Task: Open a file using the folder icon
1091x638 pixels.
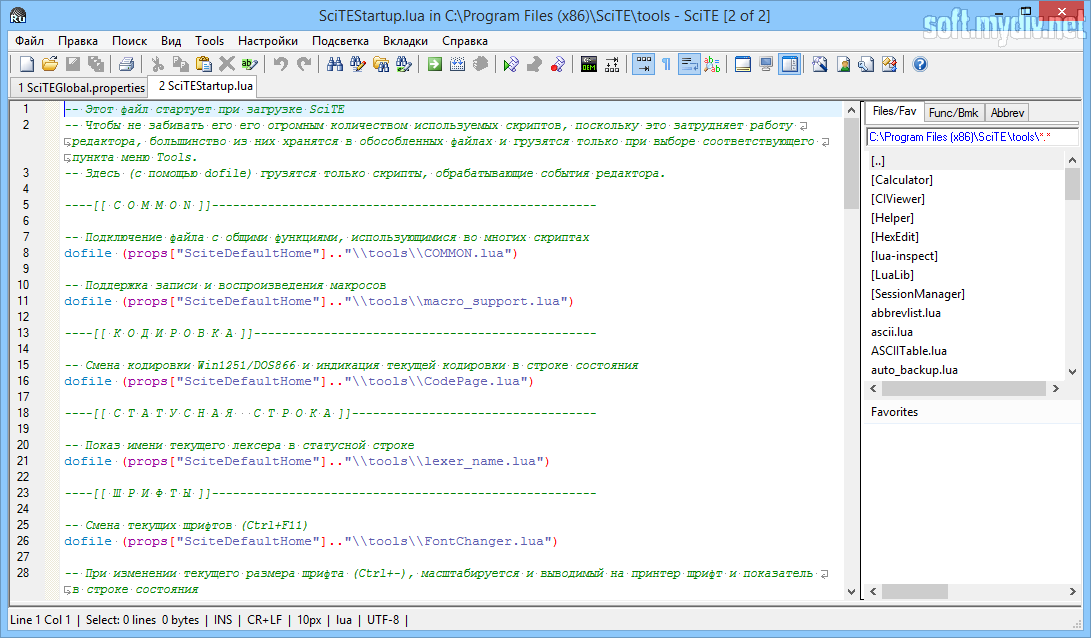Action: point(49,65)
